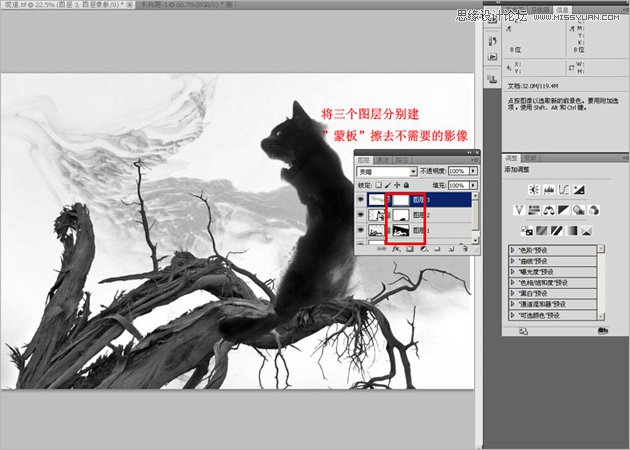This screenshot has width=630, height=450.
Task: Add a Hue/Saturation adjustment icon
Action: tap(534, 210)
